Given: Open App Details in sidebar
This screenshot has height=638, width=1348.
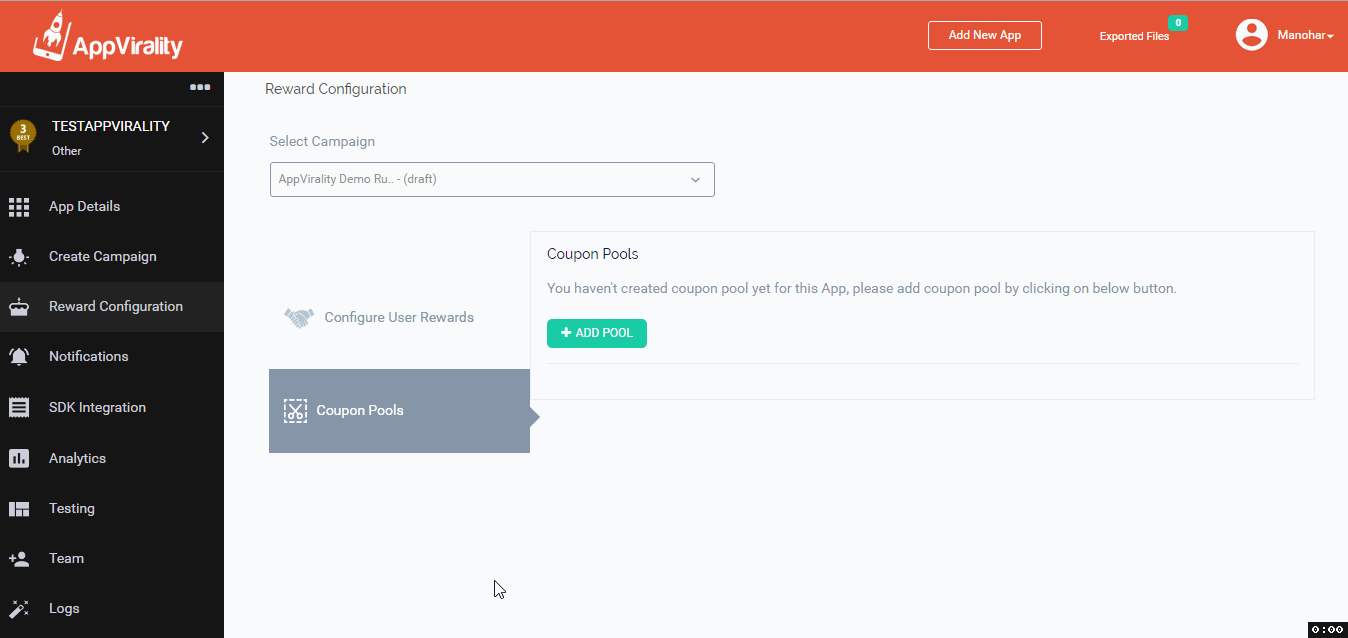Looking at the screenshot, I should click(112, 207).
